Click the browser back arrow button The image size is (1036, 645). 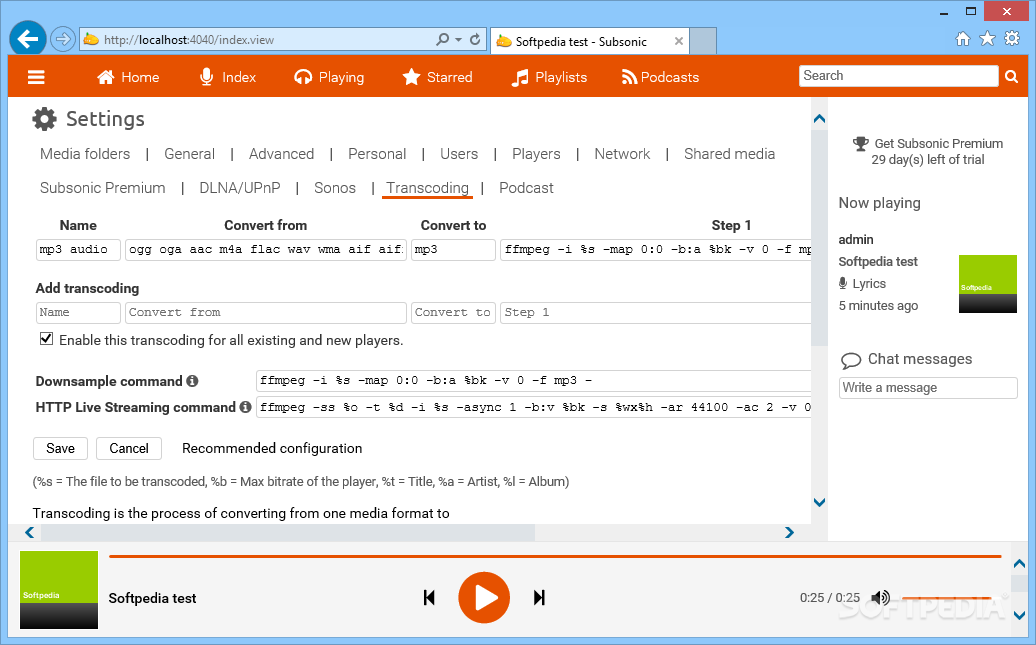[28, 40]
